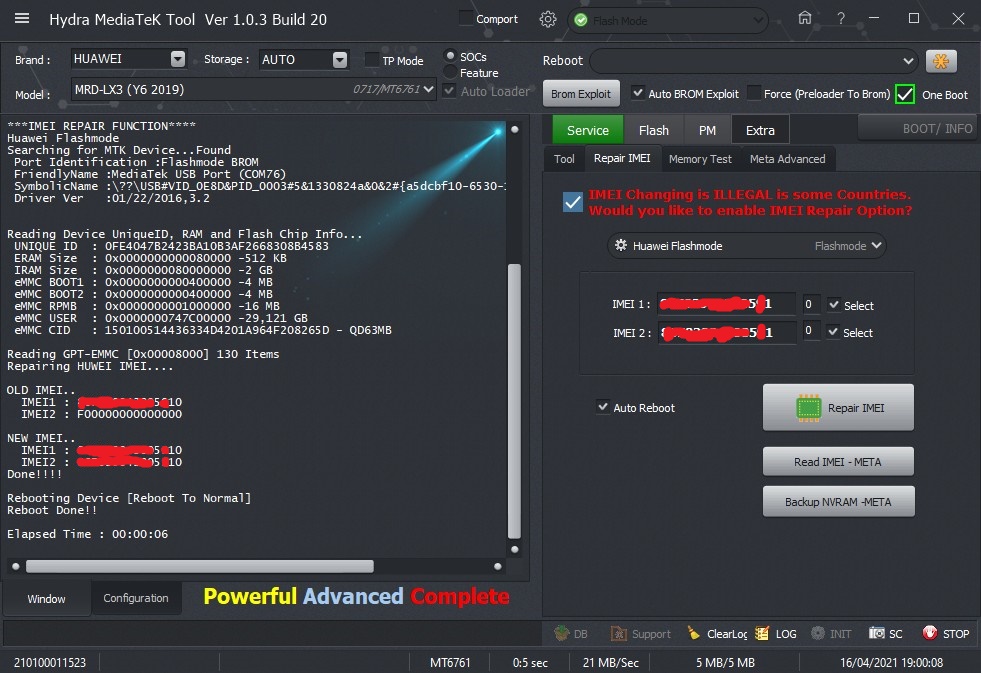
Task: Enable Force (Preloader To Brom)
Action: point(754,93)
